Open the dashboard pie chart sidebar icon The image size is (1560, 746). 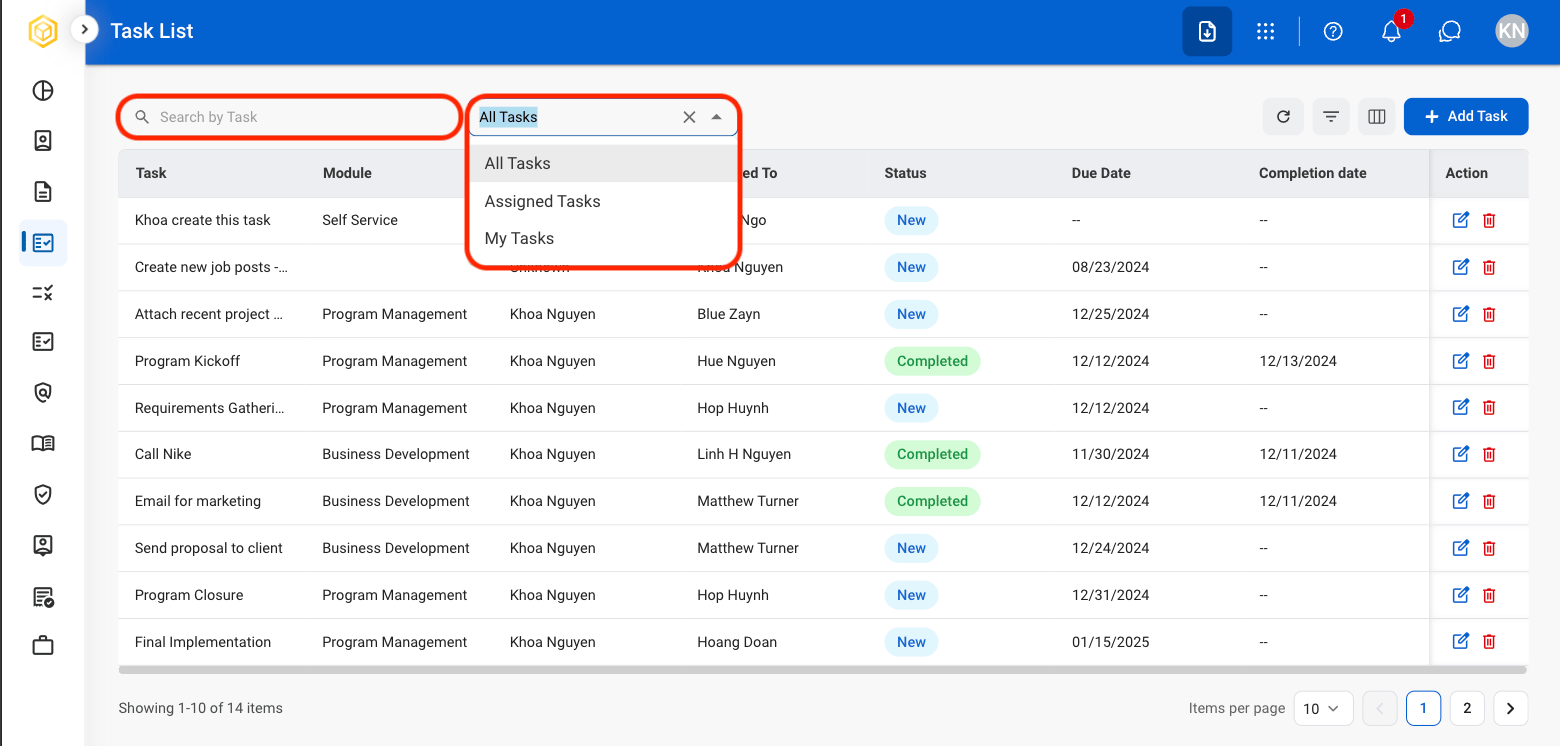(43, 91)
